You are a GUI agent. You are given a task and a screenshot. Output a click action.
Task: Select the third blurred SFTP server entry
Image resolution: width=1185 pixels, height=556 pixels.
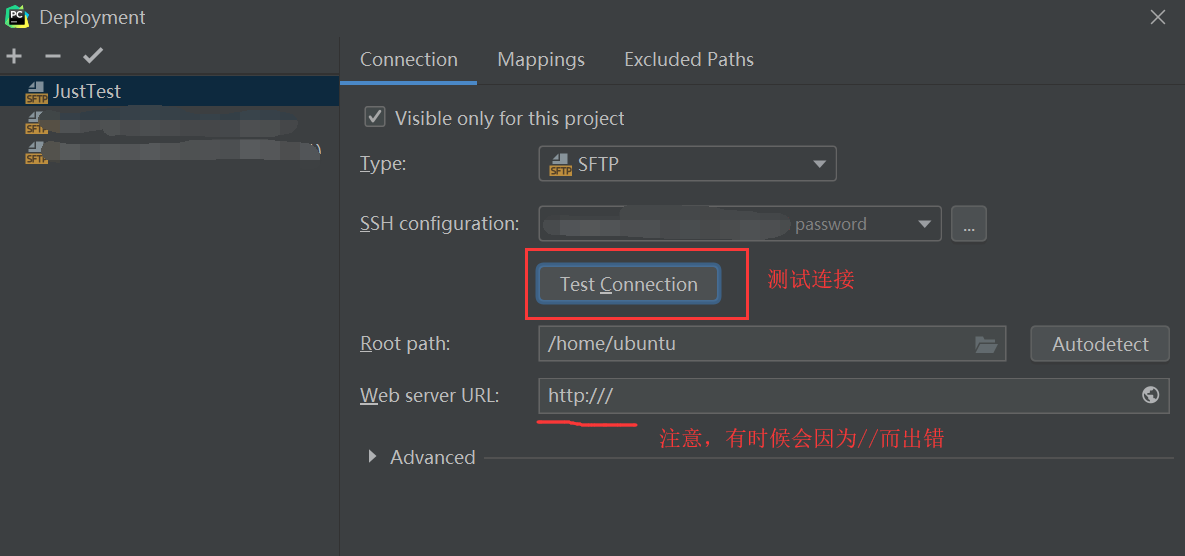169,152
